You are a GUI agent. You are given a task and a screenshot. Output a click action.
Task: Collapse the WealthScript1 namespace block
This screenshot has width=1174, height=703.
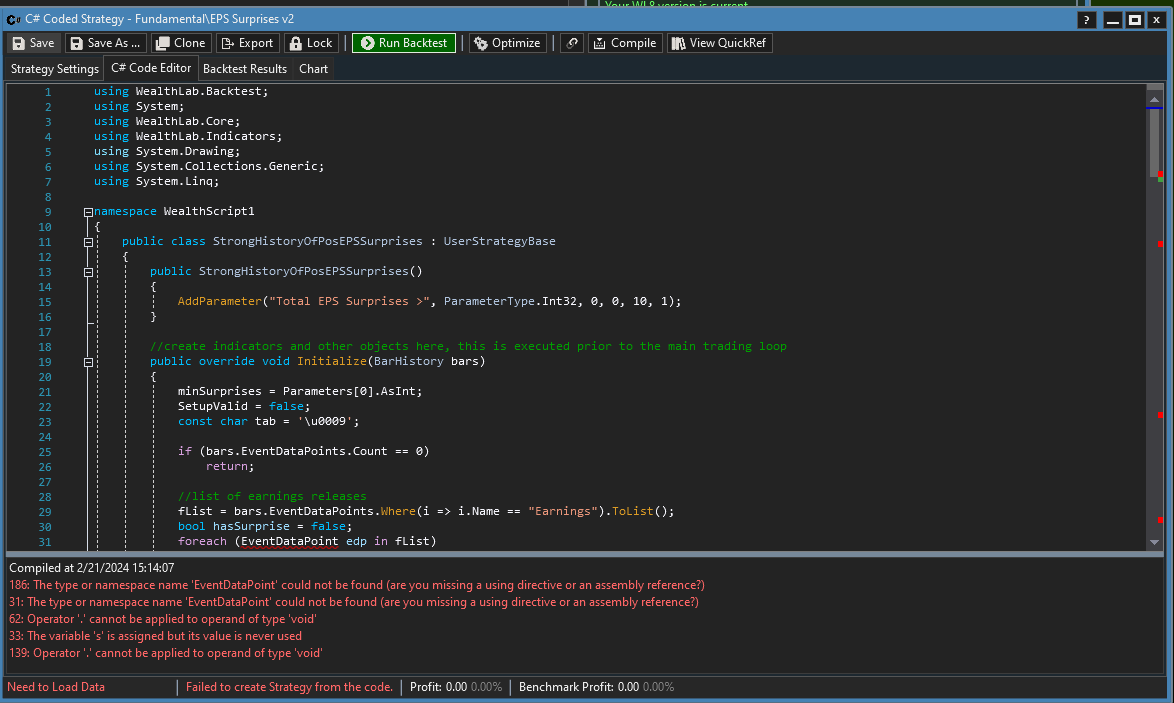(x=88, y=212)
